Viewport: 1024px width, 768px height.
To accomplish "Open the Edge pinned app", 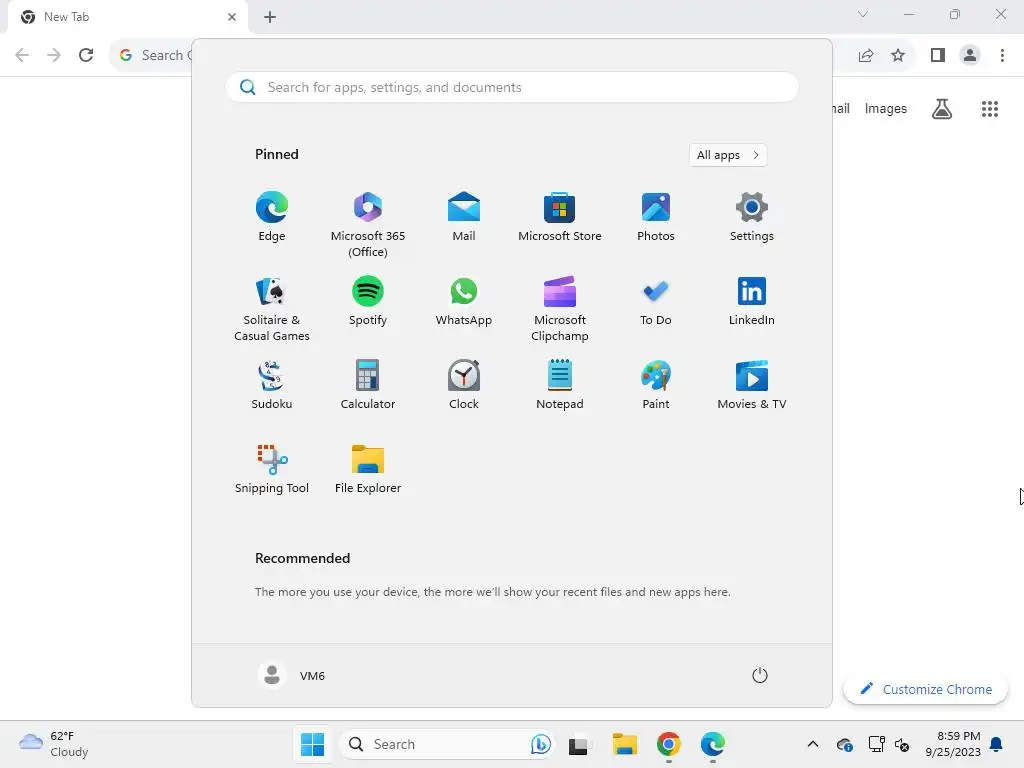I will 272,217.
